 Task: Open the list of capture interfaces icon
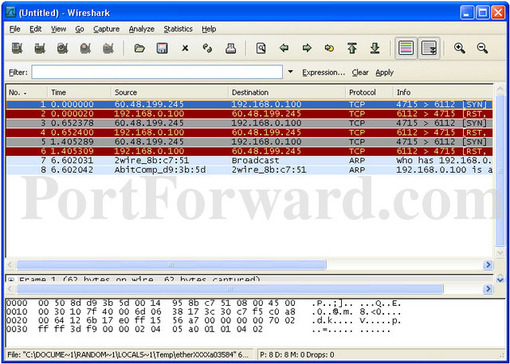tap(17, 48)
